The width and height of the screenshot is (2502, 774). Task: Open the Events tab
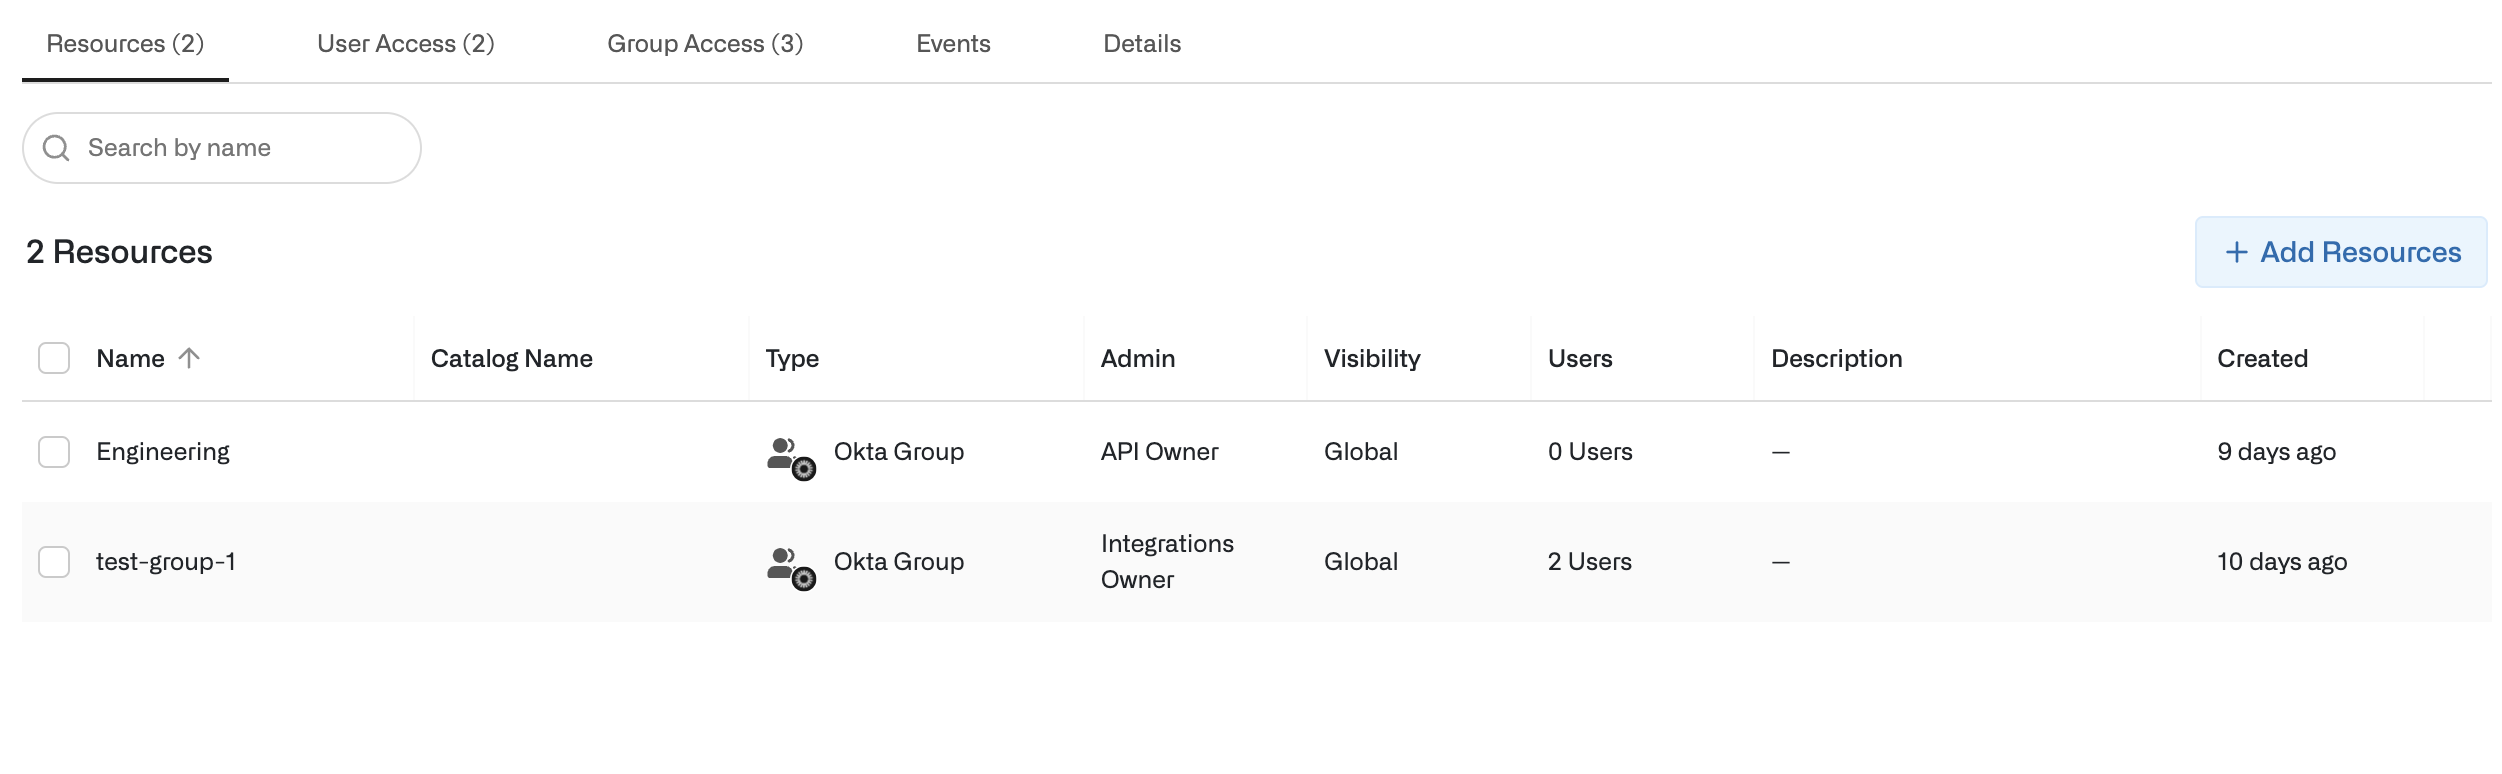pyautogui.click(x=953, y=44)
